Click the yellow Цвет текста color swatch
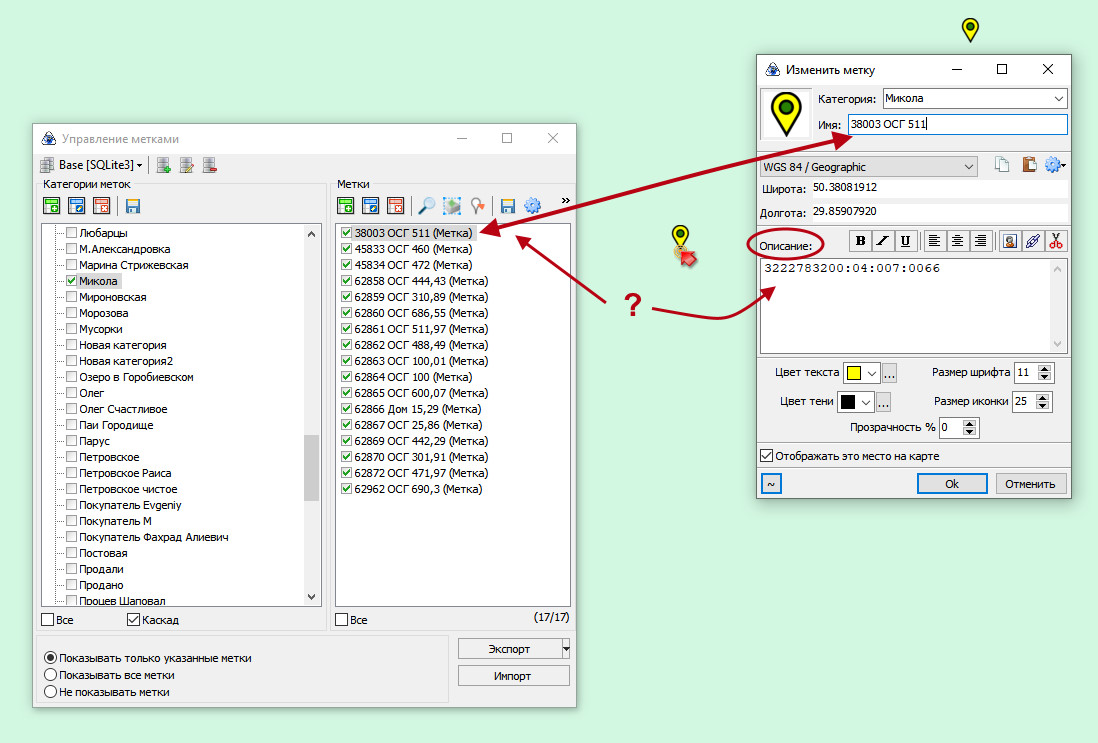The image size is (1098, 743). pyautogui.click(x=854, y=373)
